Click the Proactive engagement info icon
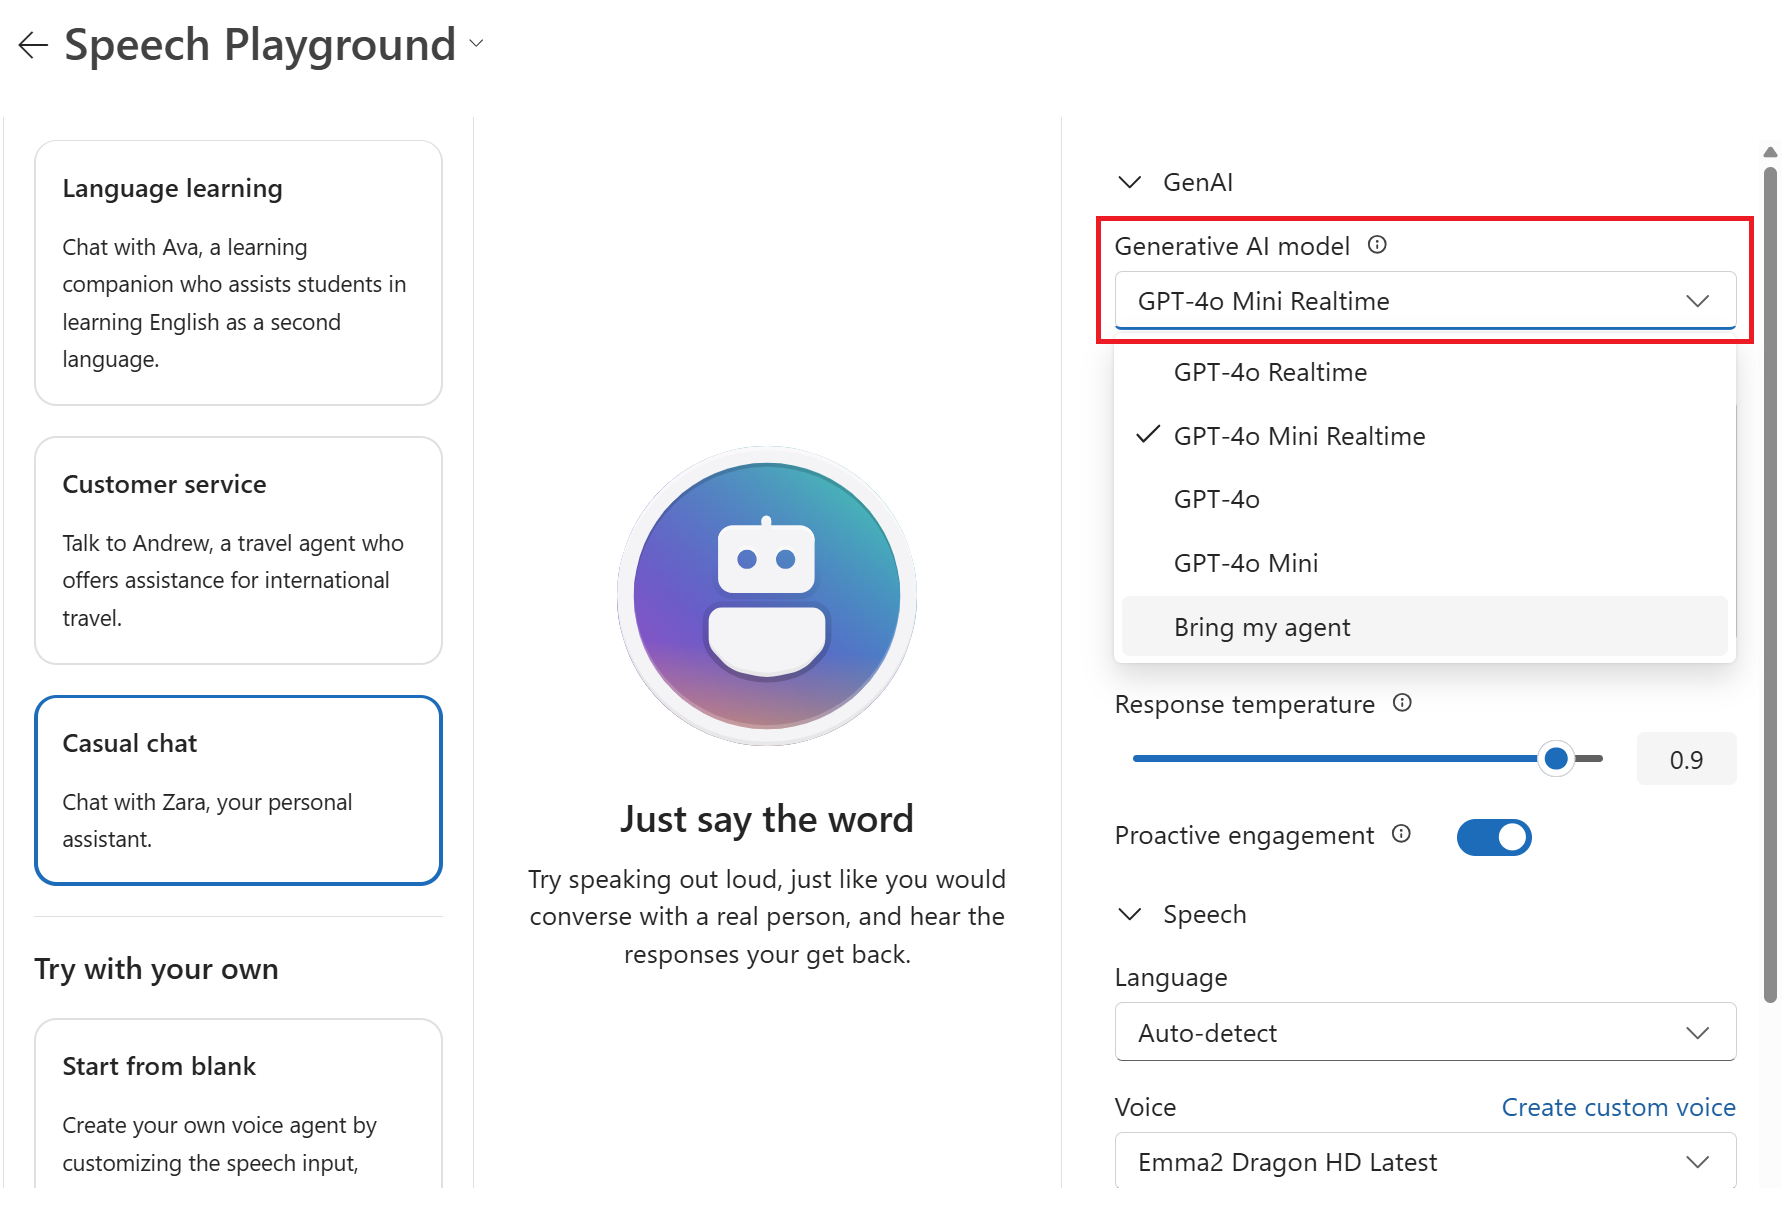The image size is (1790, 1214). 1402,835
